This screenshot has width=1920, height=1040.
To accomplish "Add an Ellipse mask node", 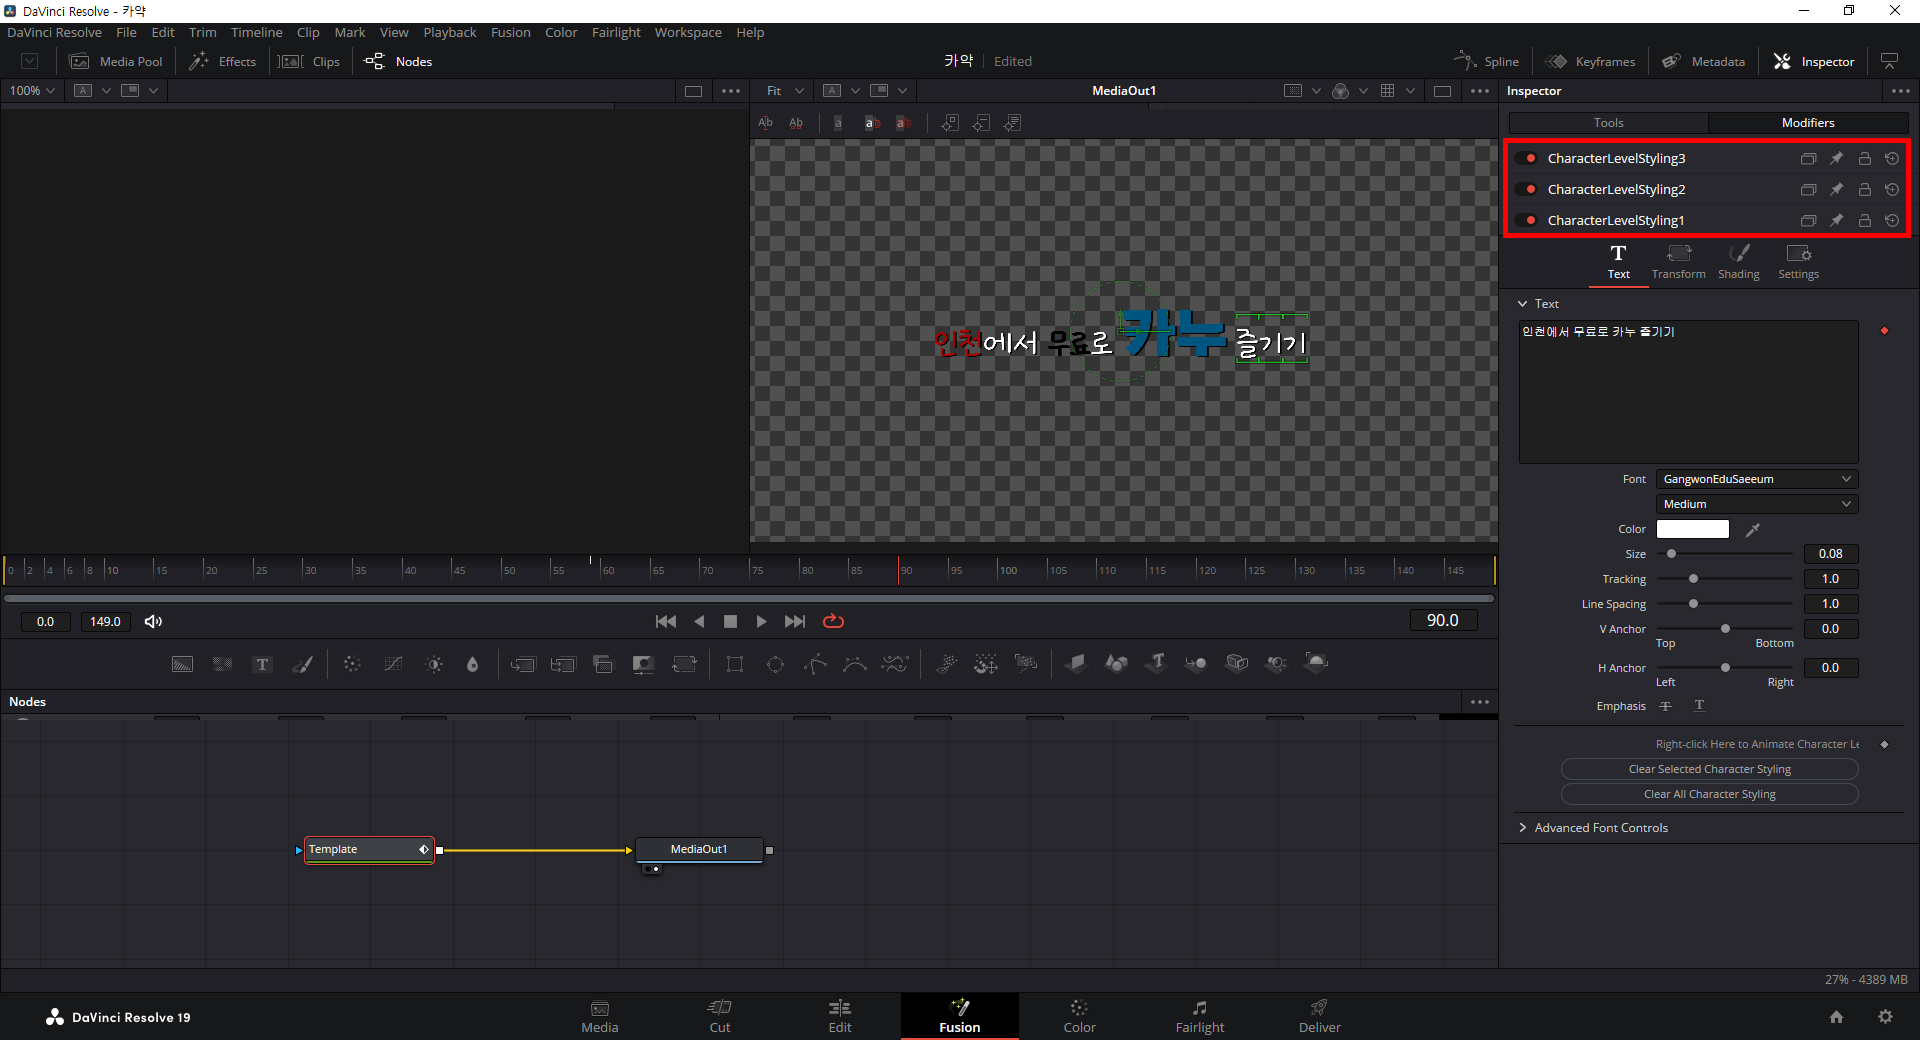I will [x=775, y=664].
